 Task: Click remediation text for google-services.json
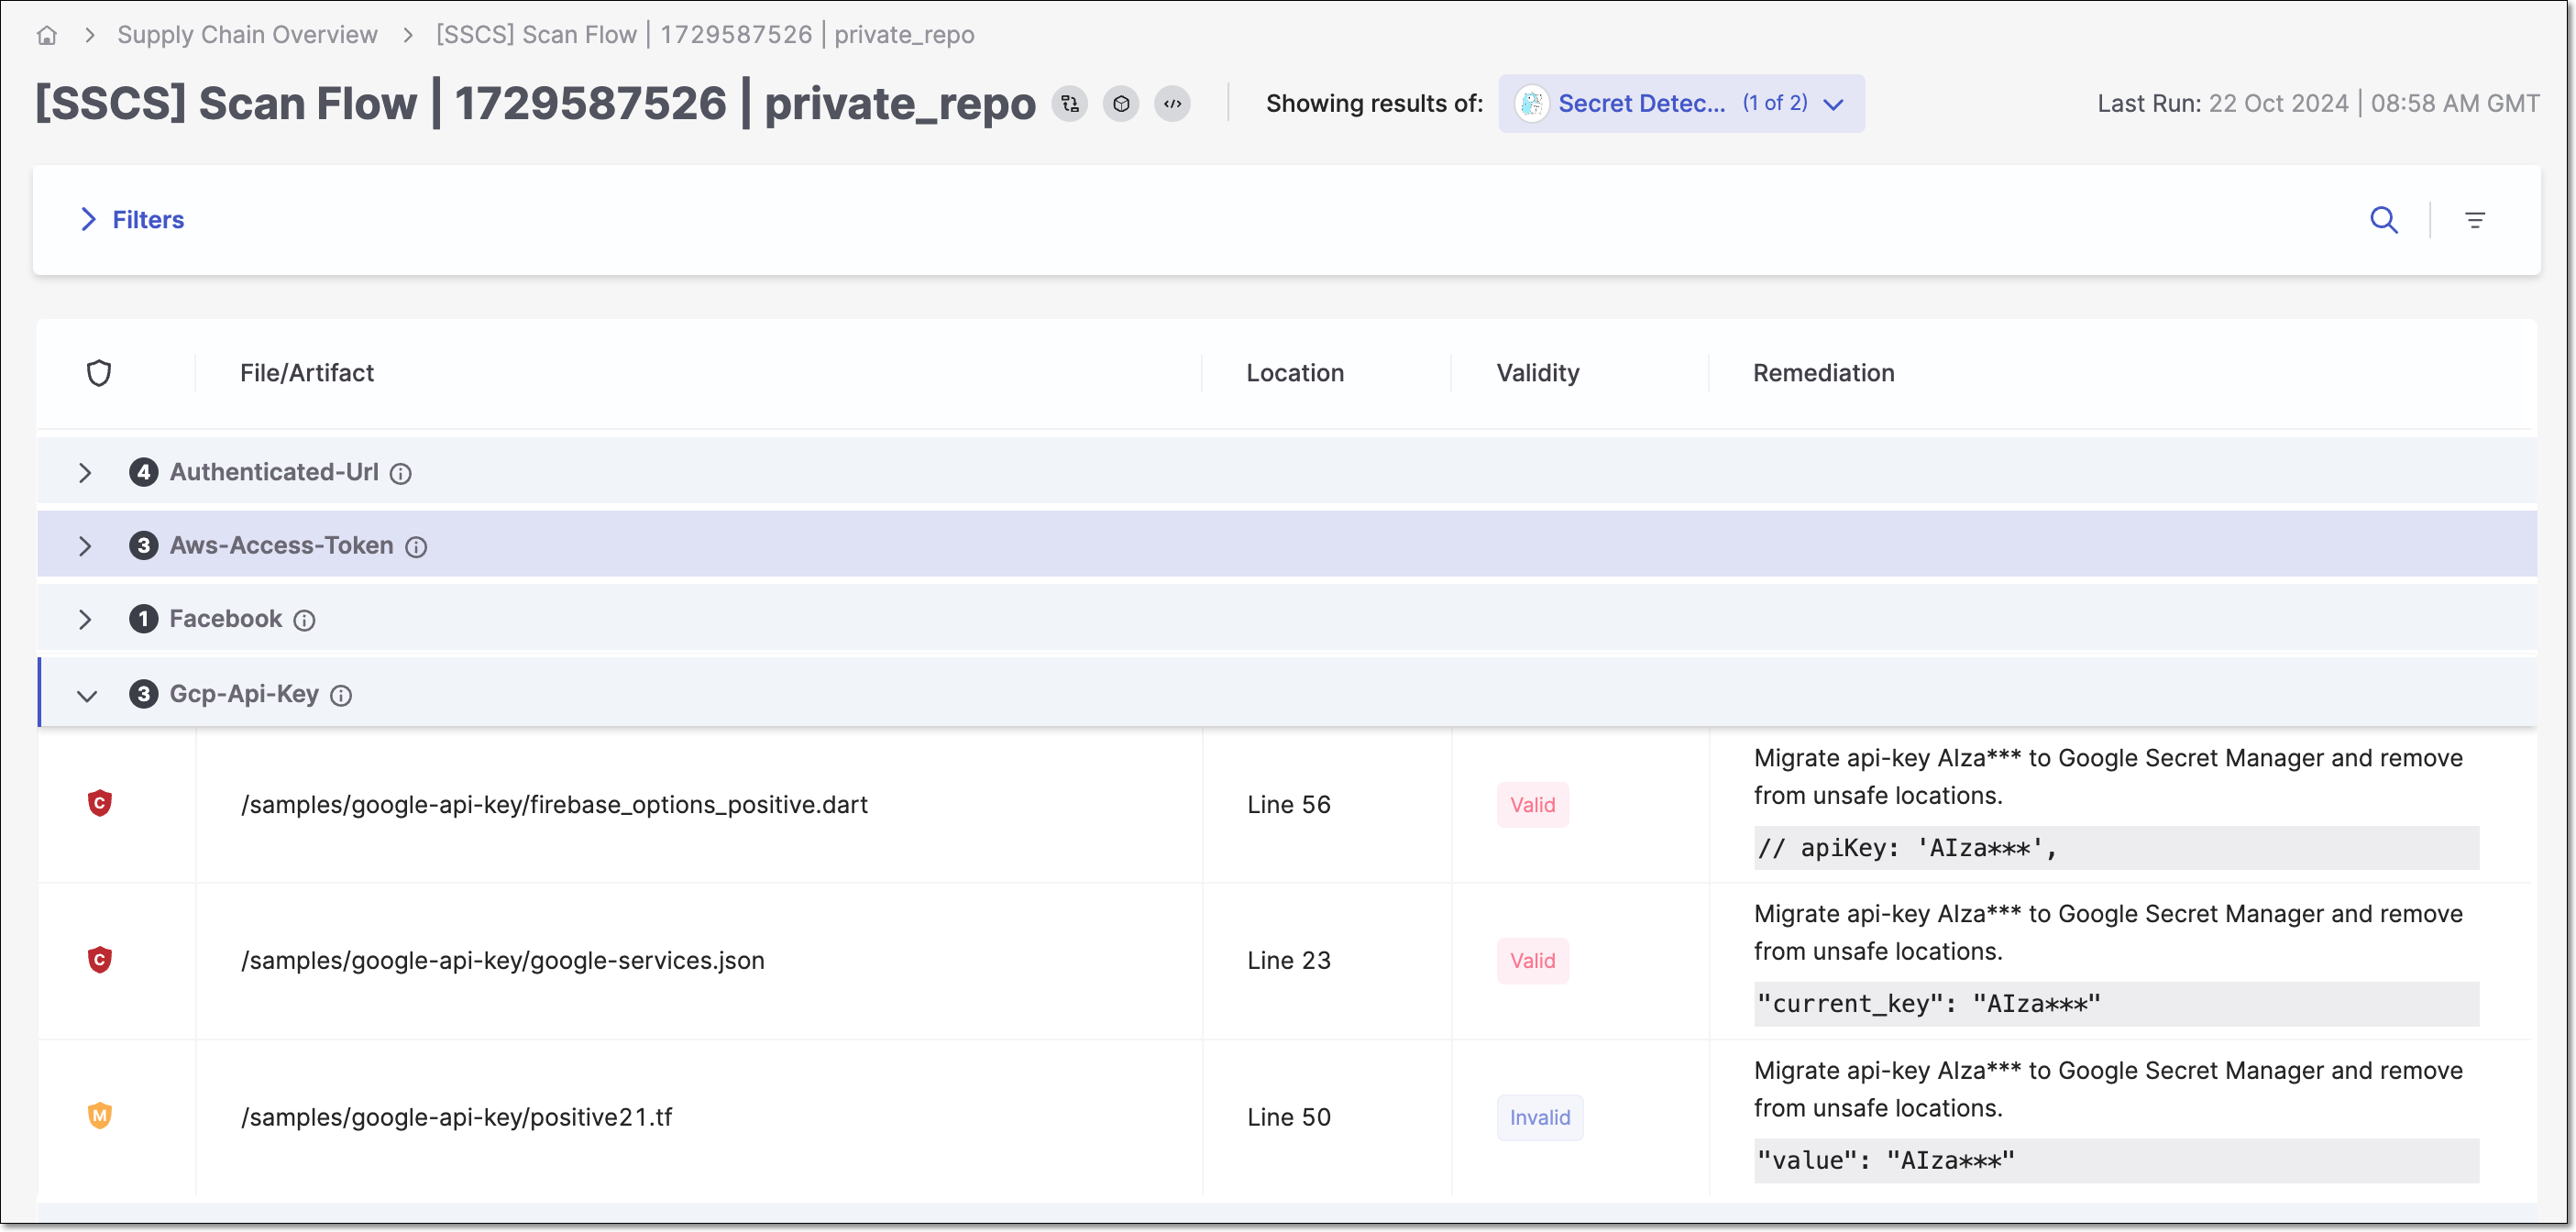[x=2107, y=932]
